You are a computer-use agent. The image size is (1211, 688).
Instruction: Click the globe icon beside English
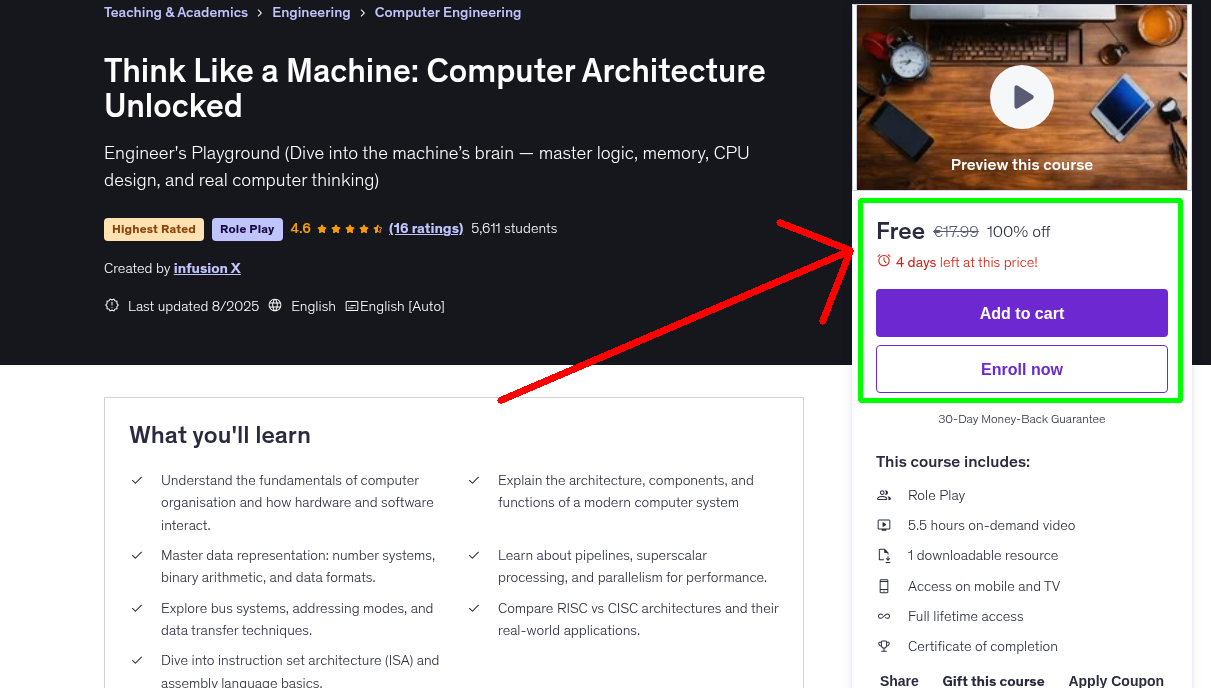point(275,305)
